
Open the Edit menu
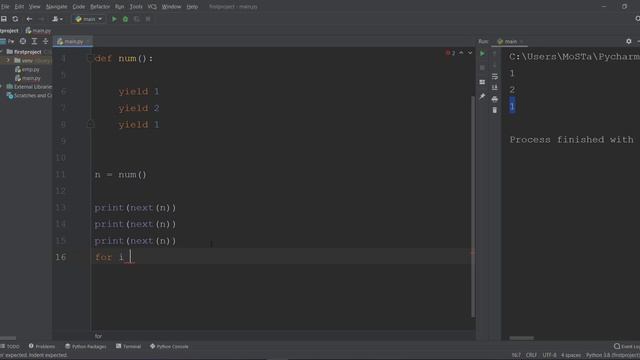click(19, 7)
